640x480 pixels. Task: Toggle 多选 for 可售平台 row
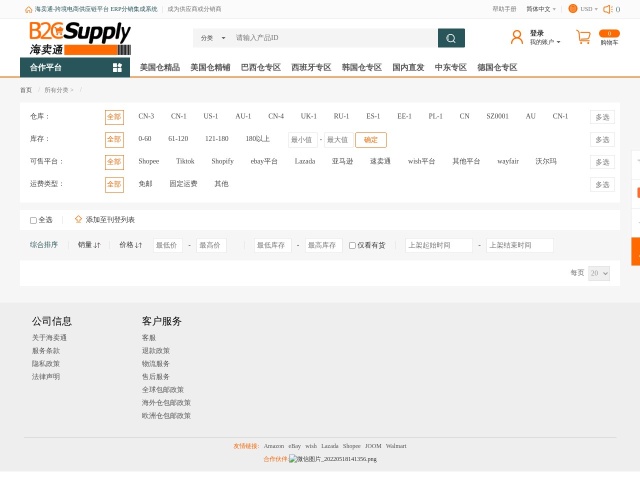(602, 162)
